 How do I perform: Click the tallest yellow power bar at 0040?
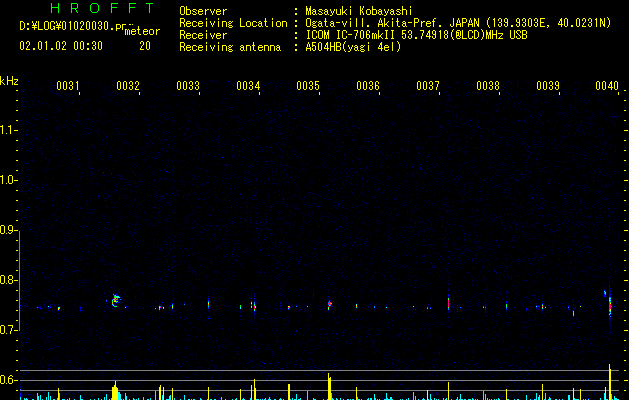[x=610, y=382]
